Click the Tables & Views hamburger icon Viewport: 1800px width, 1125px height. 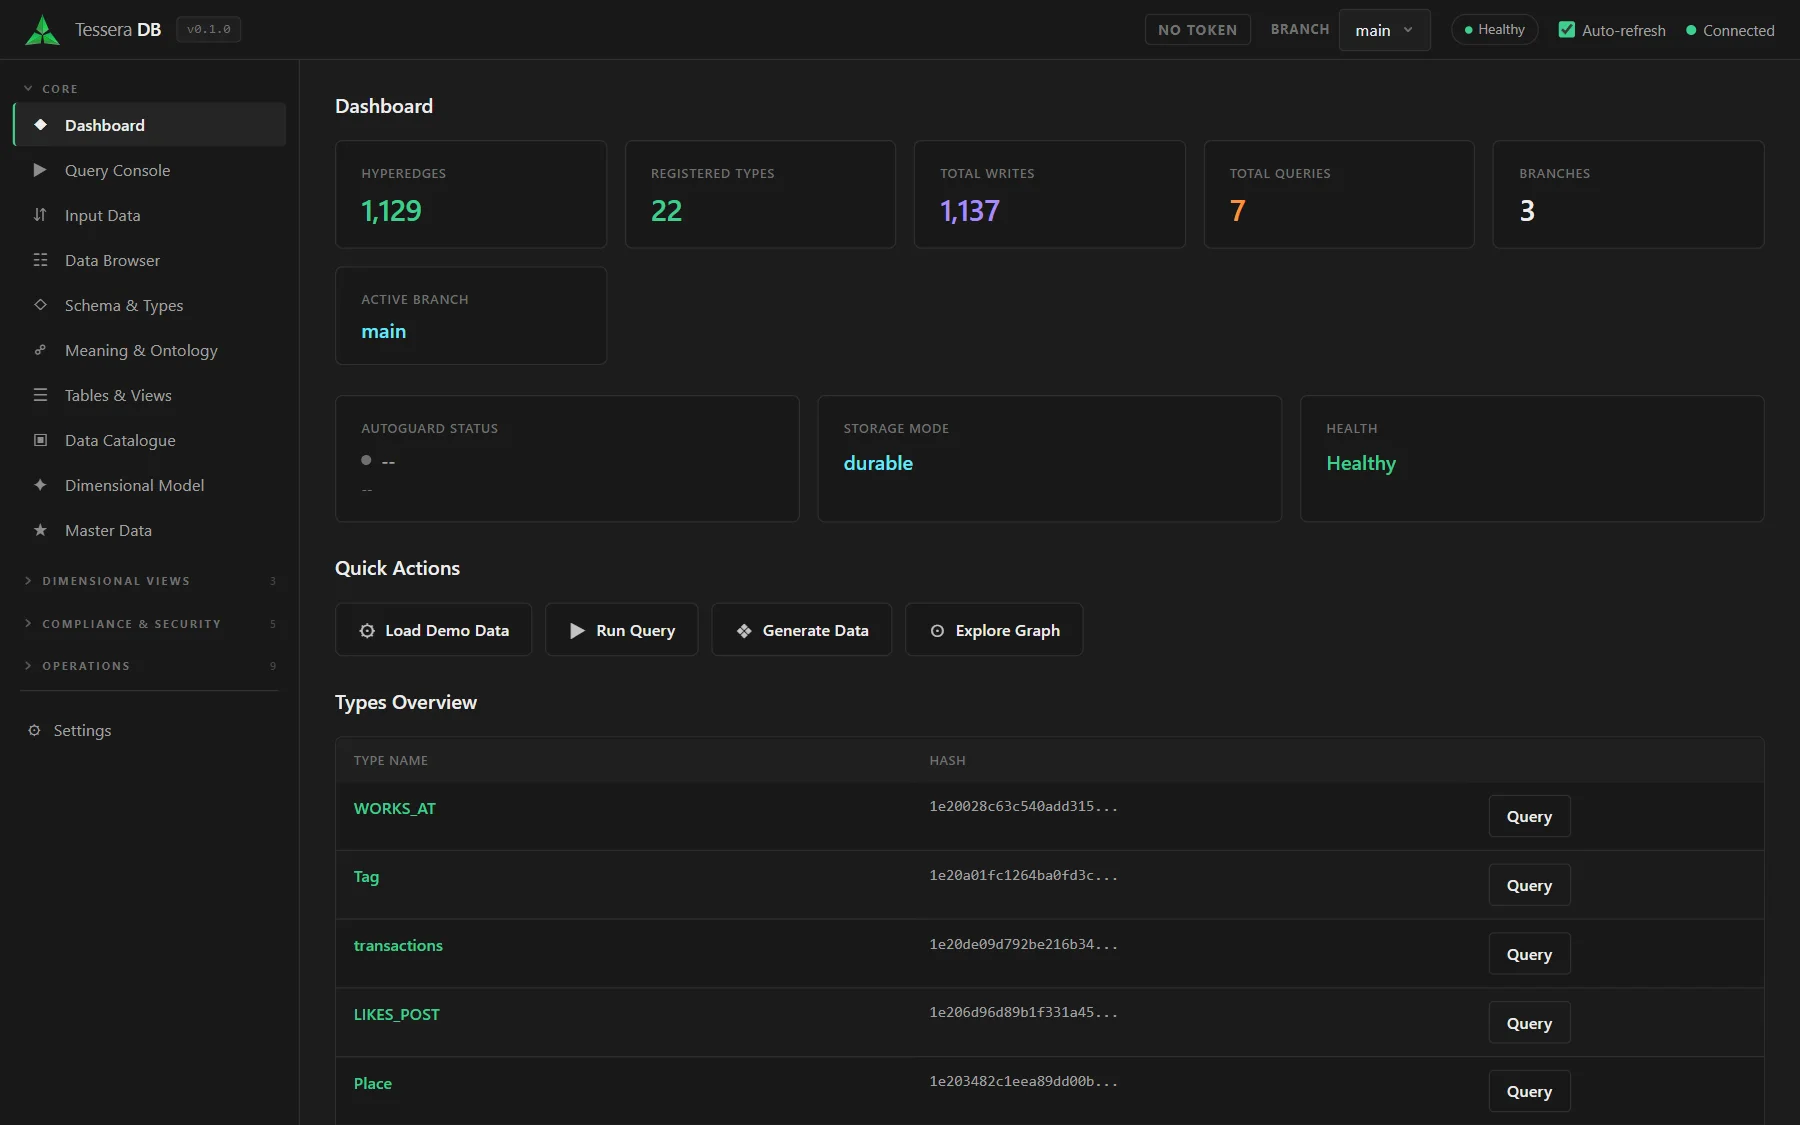40,395
